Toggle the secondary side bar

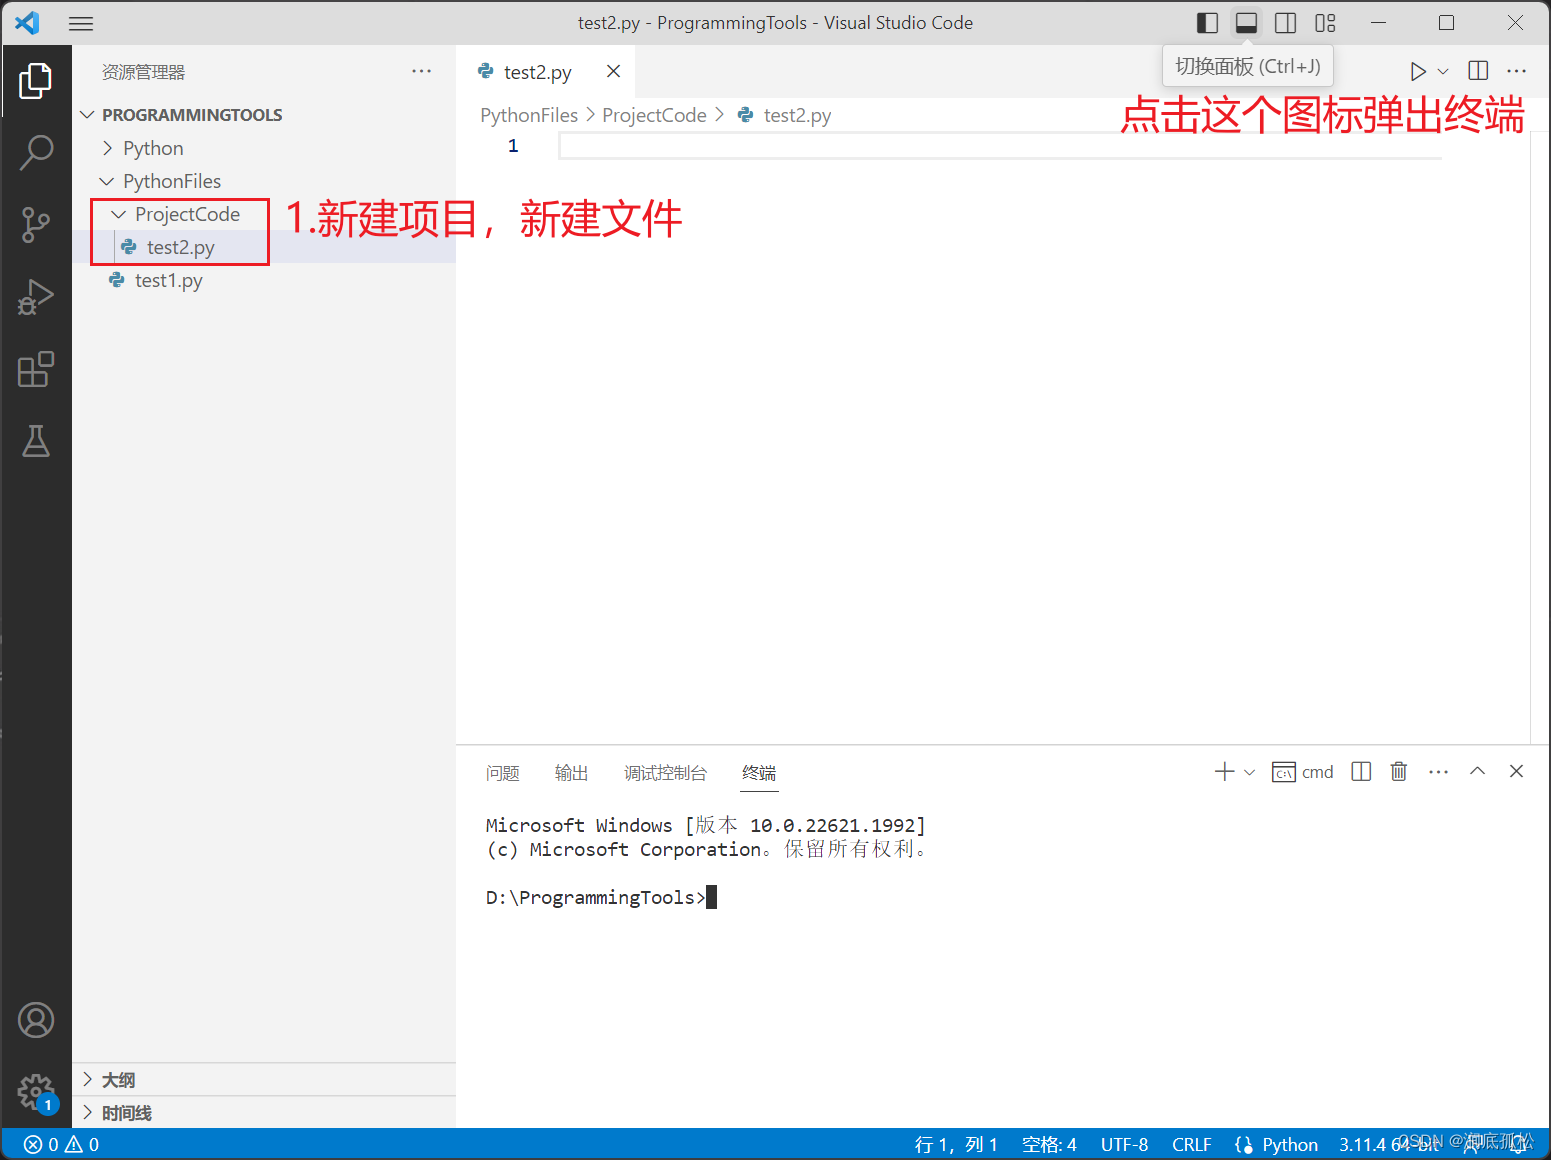[x=1286, y=23]
